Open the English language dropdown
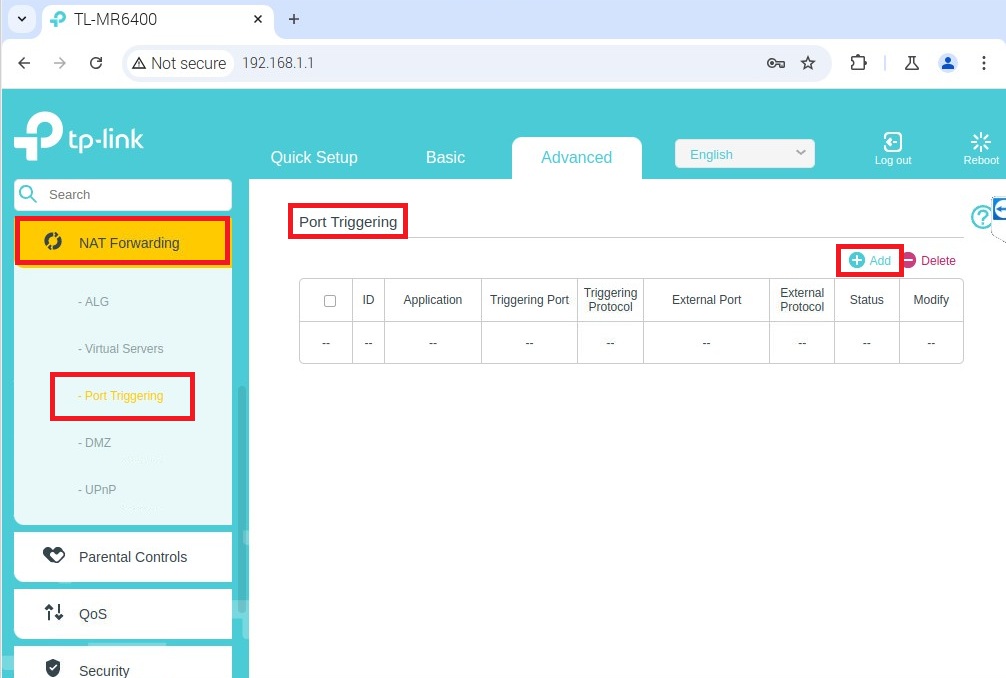This screenshot has width=1006, height=678. point(745,154)
